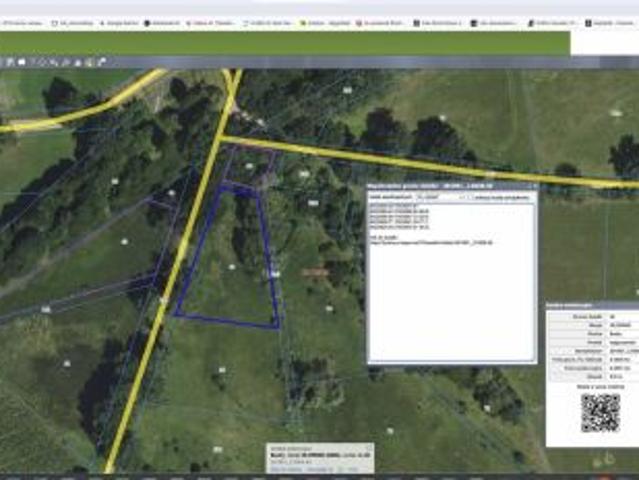Select the measuring tool in the map toolbar
The height and width of the screenshot is (480, 639).
pos(54,62)
